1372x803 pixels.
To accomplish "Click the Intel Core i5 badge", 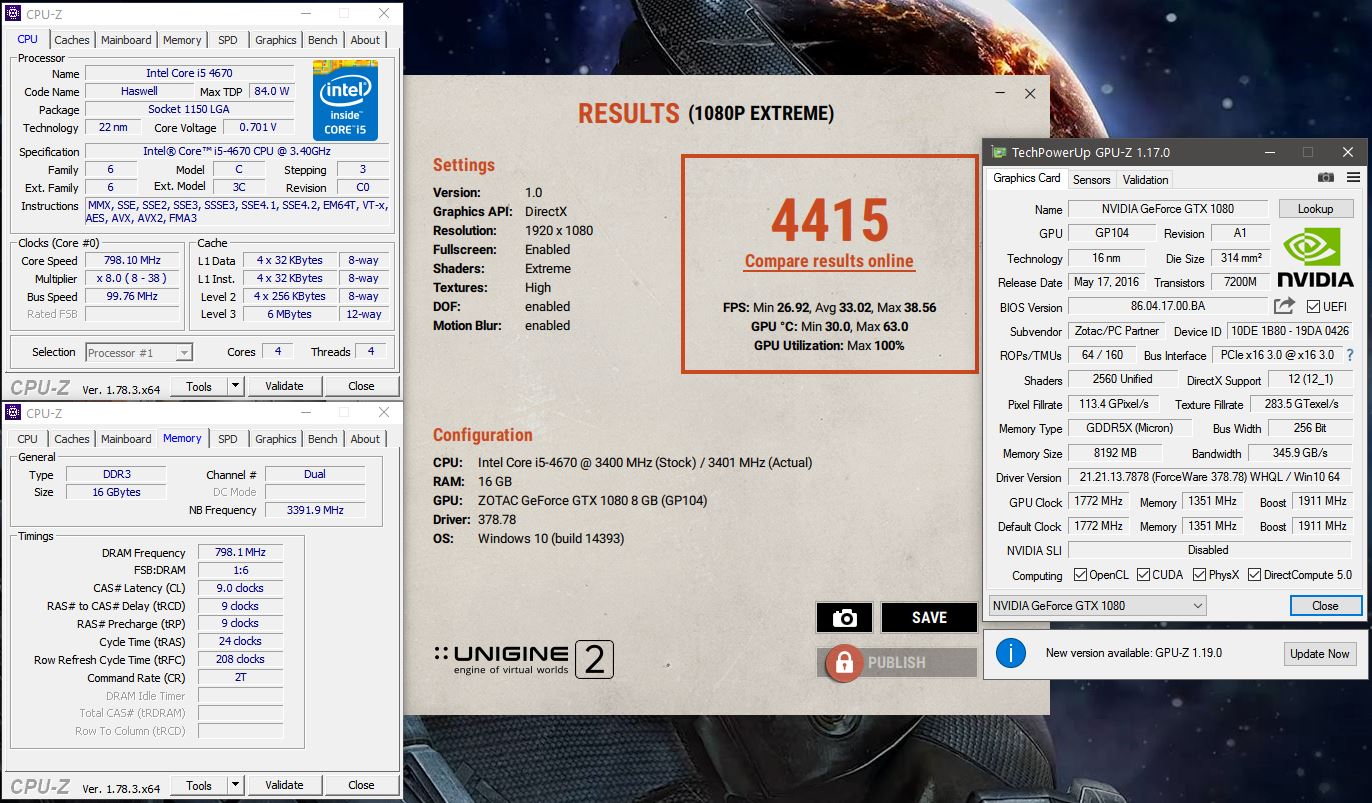I will (345, 100).
